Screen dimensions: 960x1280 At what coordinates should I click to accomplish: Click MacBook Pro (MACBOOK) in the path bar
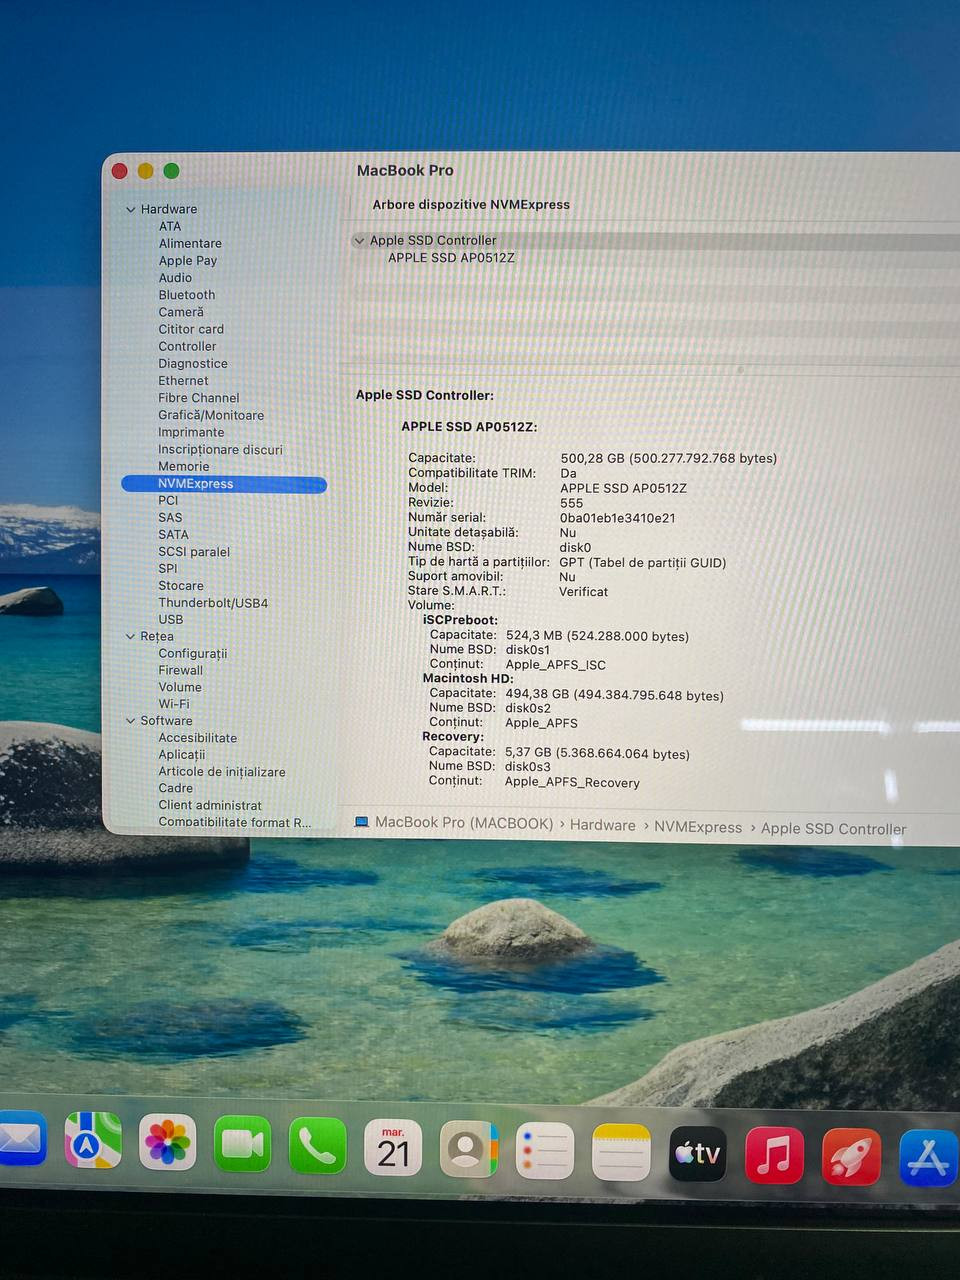(463, 822)
